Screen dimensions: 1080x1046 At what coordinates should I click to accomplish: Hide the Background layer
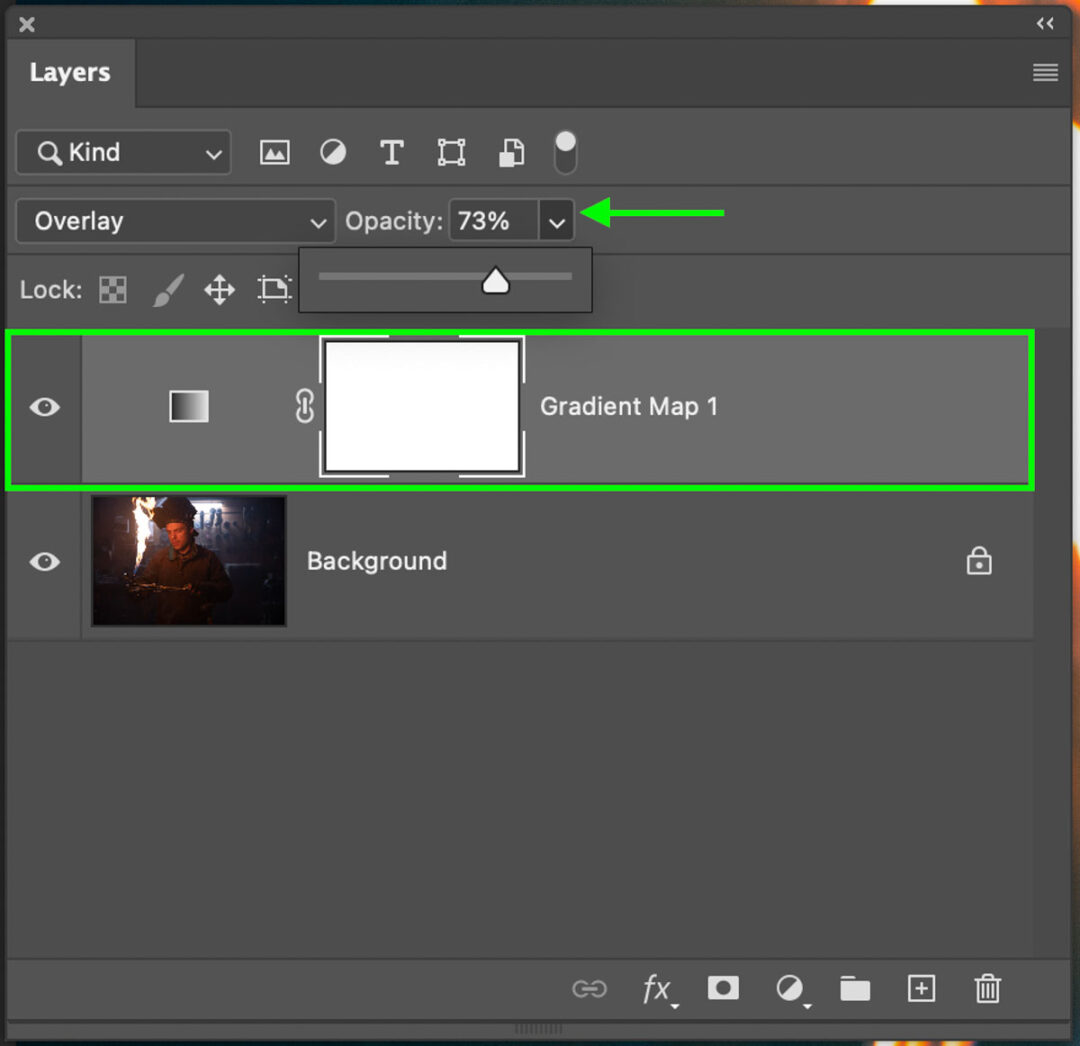(x=44, y=562)
